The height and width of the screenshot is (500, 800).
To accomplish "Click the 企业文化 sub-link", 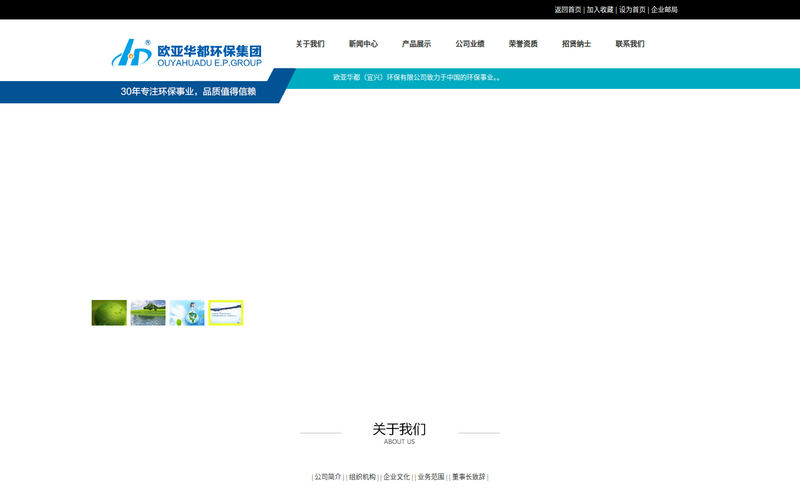I will point(396,477).
